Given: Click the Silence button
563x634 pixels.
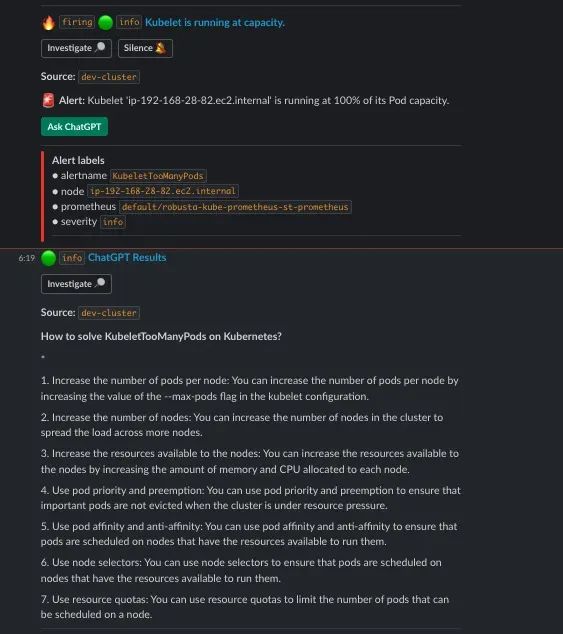Looking at the screenshot, I should click(145, 48).
